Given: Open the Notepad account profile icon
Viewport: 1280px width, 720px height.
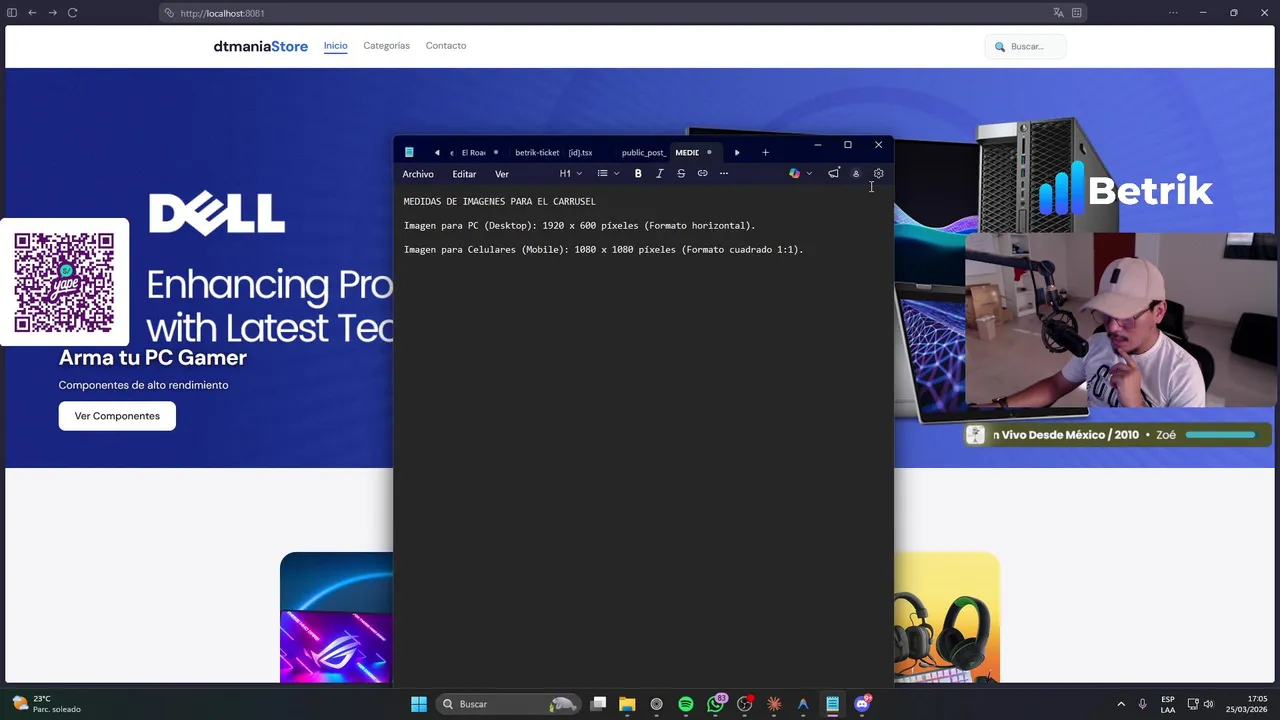Looking at the screenshot, I should [856, 174].
